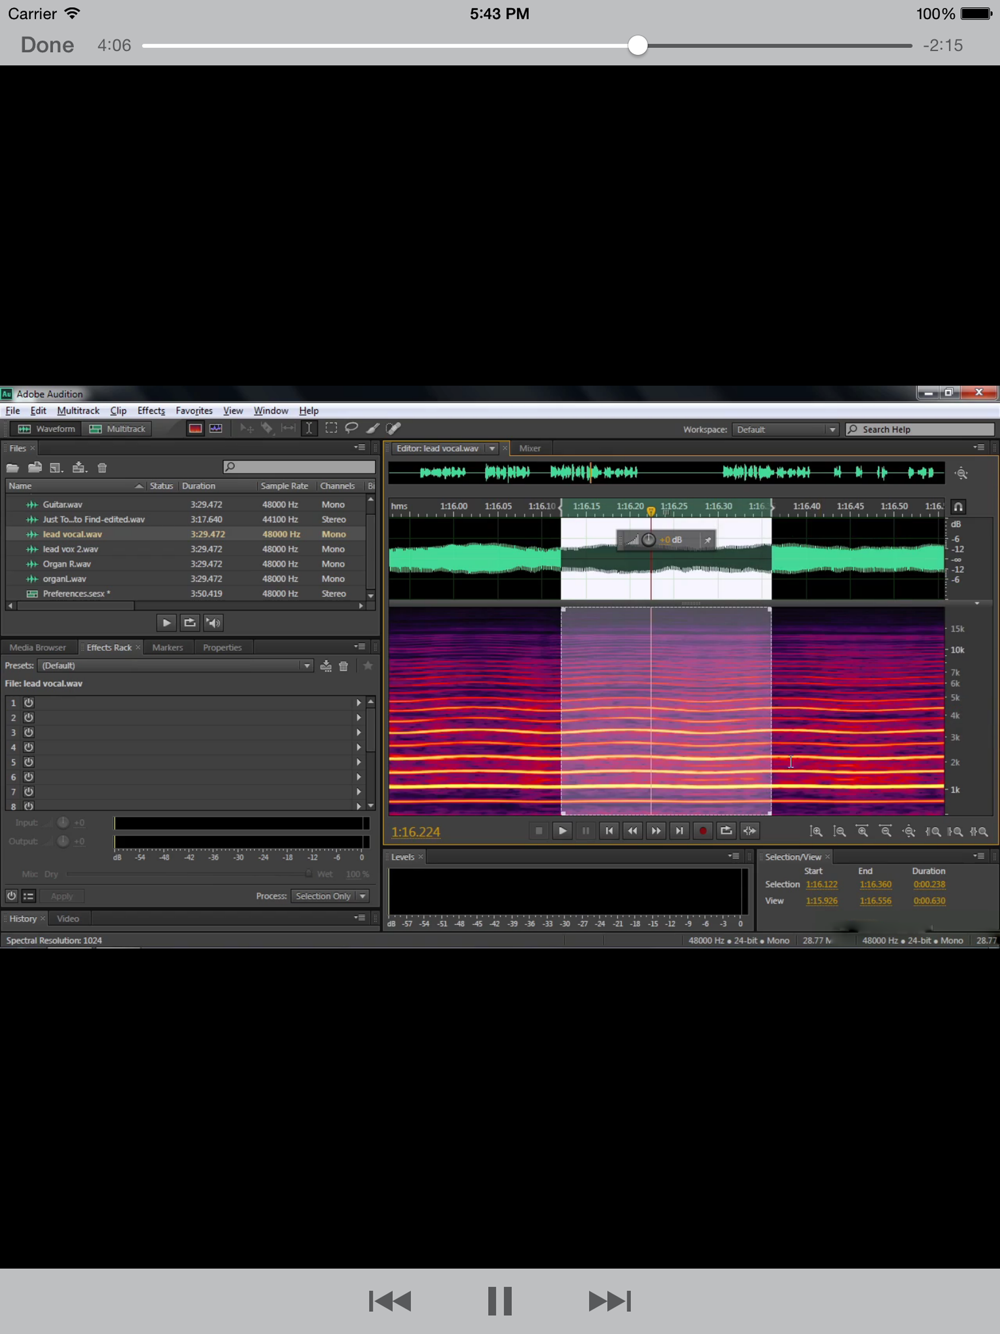Click the transport Stop button
The image size is (1000, 1334).
click(x=539, y=831)
